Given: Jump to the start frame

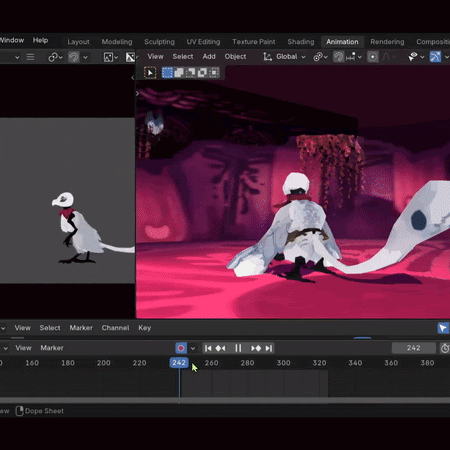Looking at the screenshot, I should [208, 348].
